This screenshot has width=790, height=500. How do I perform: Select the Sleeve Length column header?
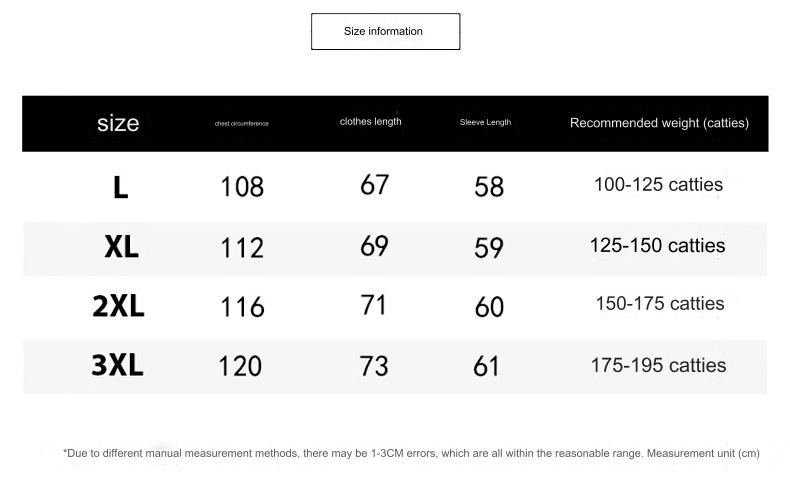pyautogui.click(x=485, y=123)
